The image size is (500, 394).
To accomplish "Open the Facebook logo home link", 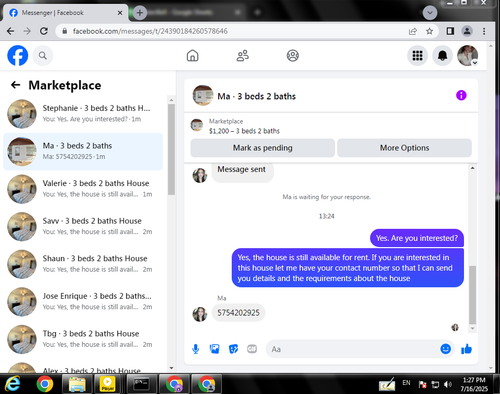I will (x=18, y=56).
